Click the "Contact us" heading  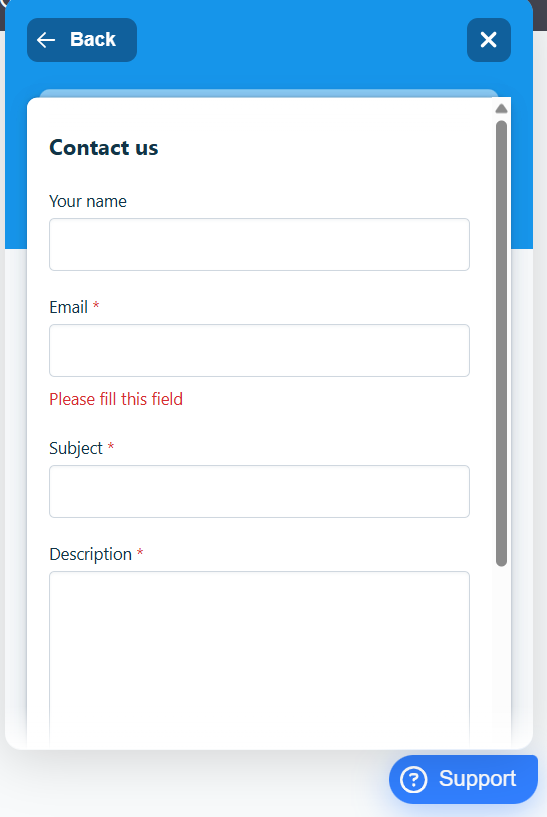[x=104, y=148]
